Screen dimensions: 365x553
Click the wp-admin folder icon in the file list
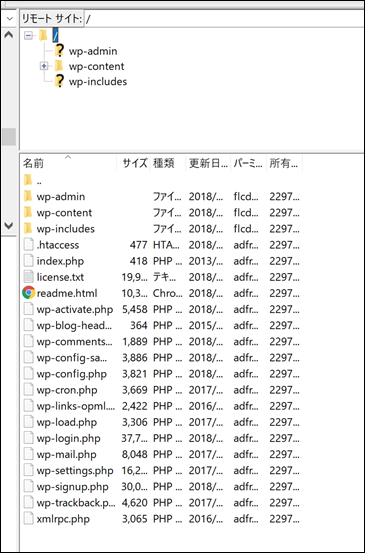28,196
